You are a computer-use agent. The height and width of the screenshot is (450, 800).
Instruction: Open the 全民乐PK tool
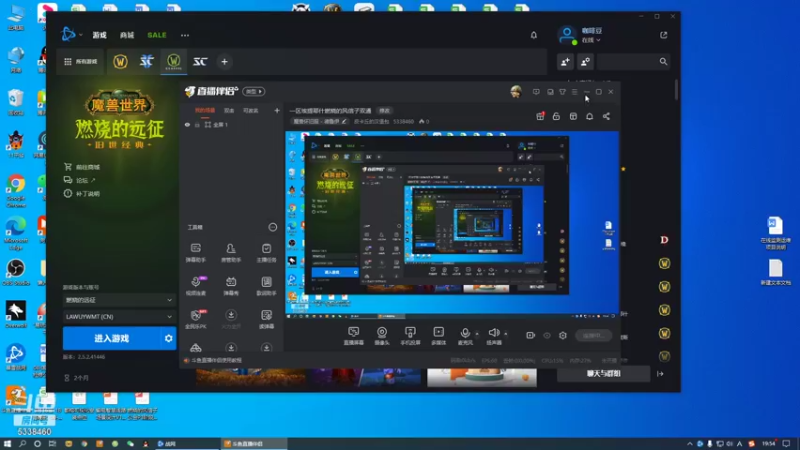point(195,319)
